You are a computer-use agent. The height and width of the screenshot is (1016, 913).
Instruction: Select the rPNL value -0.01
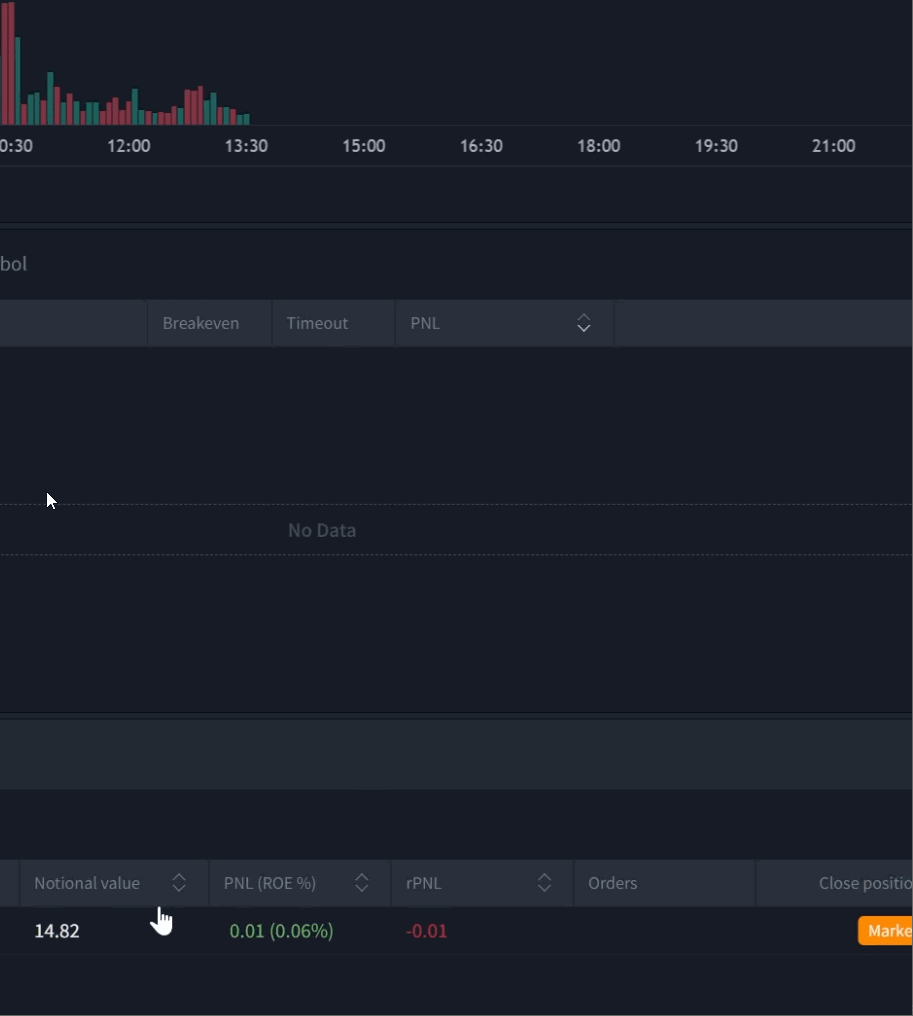pyautogui.click(x=426, y=931)
